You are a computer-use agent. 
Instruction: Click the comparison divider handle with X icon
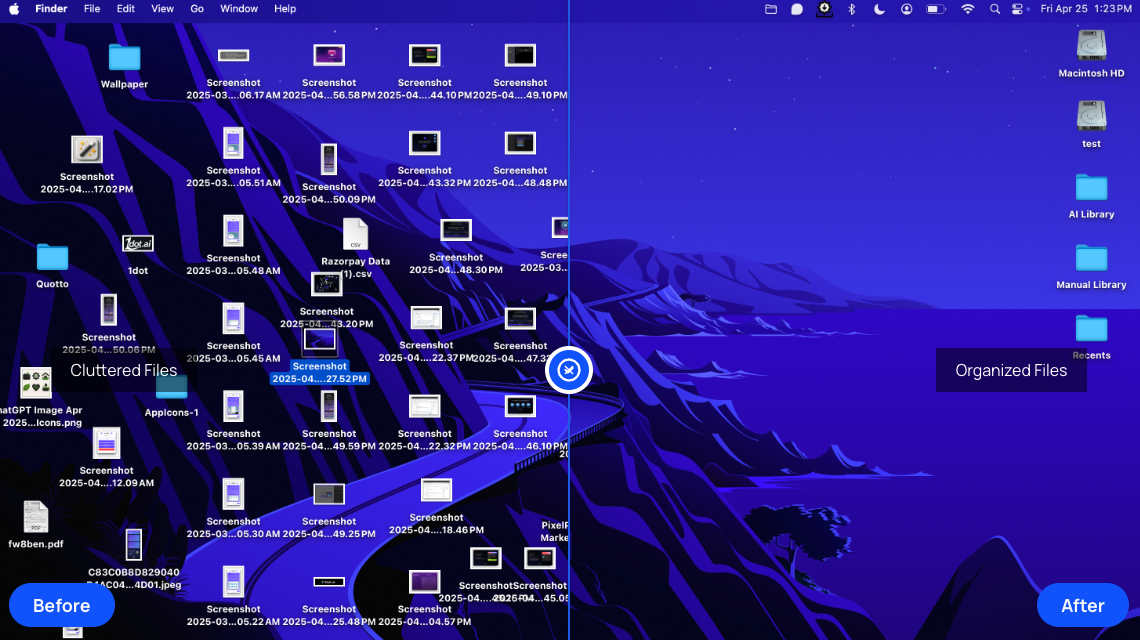pos(569,370)
